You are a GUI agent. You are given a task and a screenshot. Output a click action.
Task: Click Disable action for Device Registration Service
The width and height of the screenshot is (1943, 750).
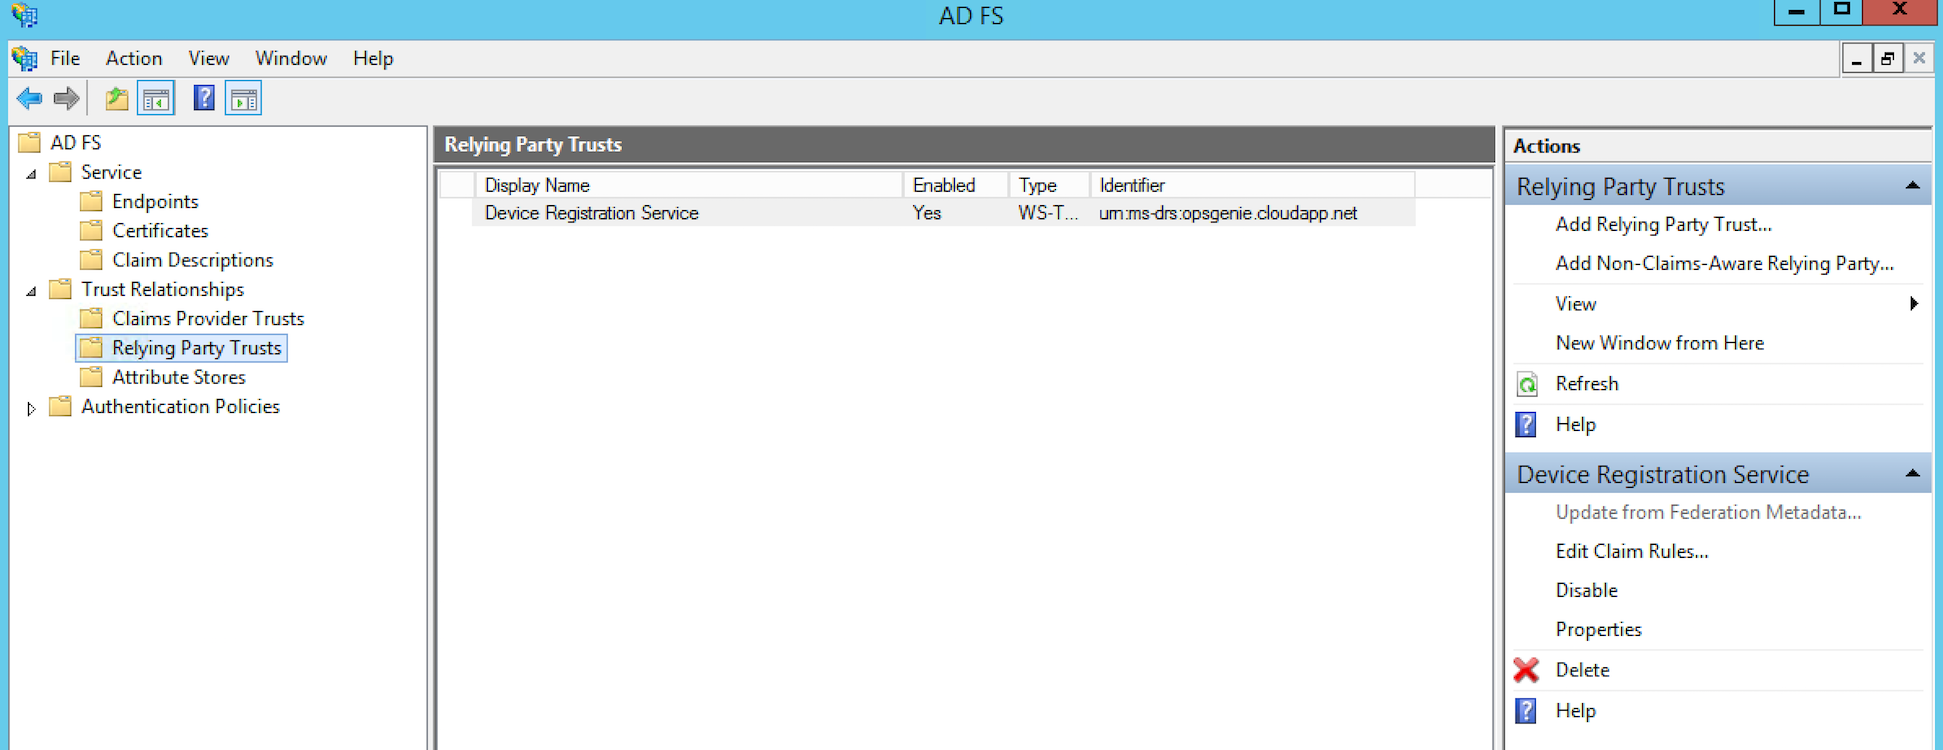tap(1586, 590)
